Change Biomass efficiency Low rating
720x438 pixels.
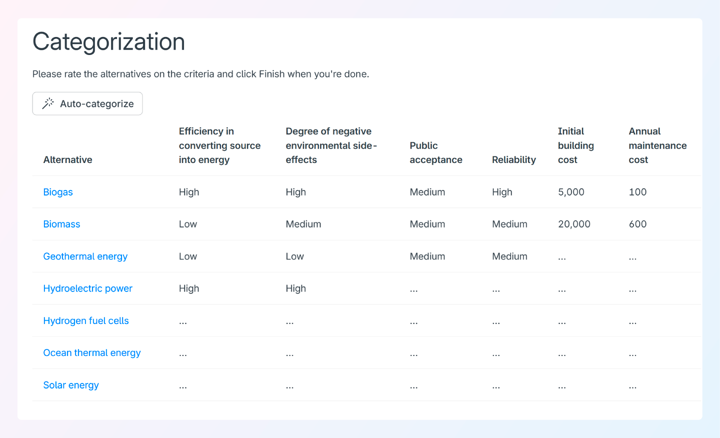click(188, 224)
